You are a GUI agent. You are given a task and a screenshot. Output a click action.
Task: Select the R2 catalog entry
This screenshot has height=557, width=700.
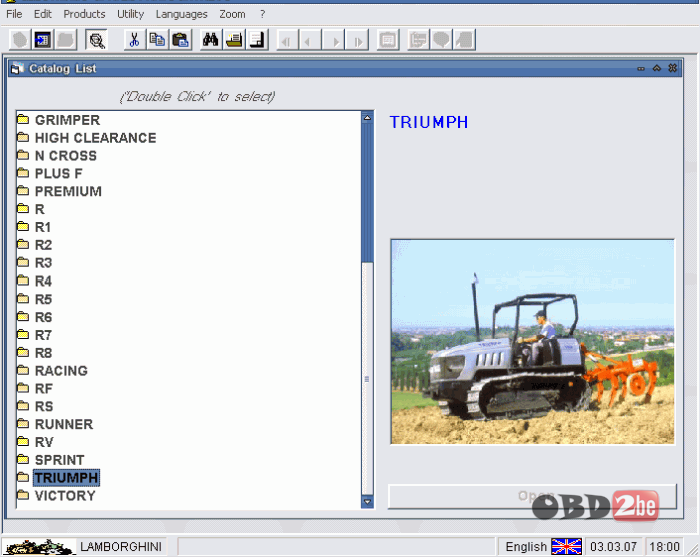pyautogui.click(x=43, y=245)
